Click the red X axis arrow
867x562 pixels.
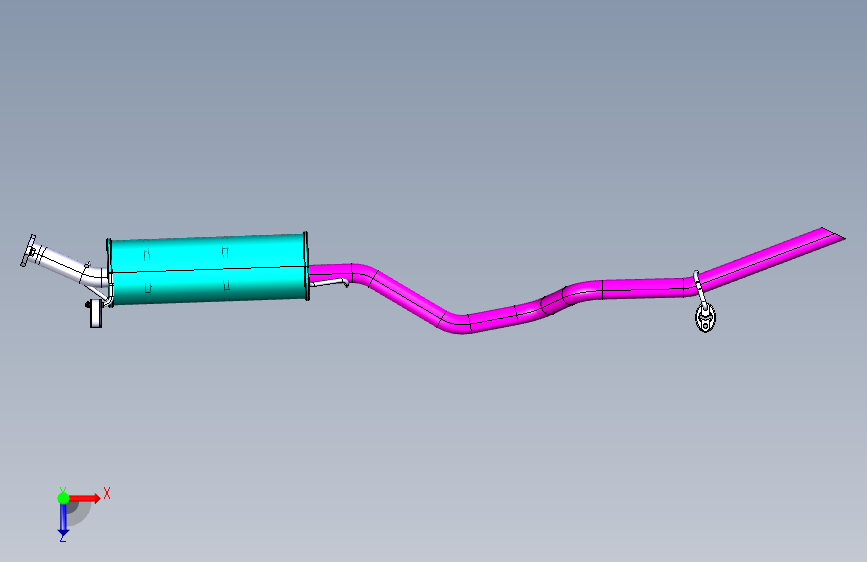(84, 498)
